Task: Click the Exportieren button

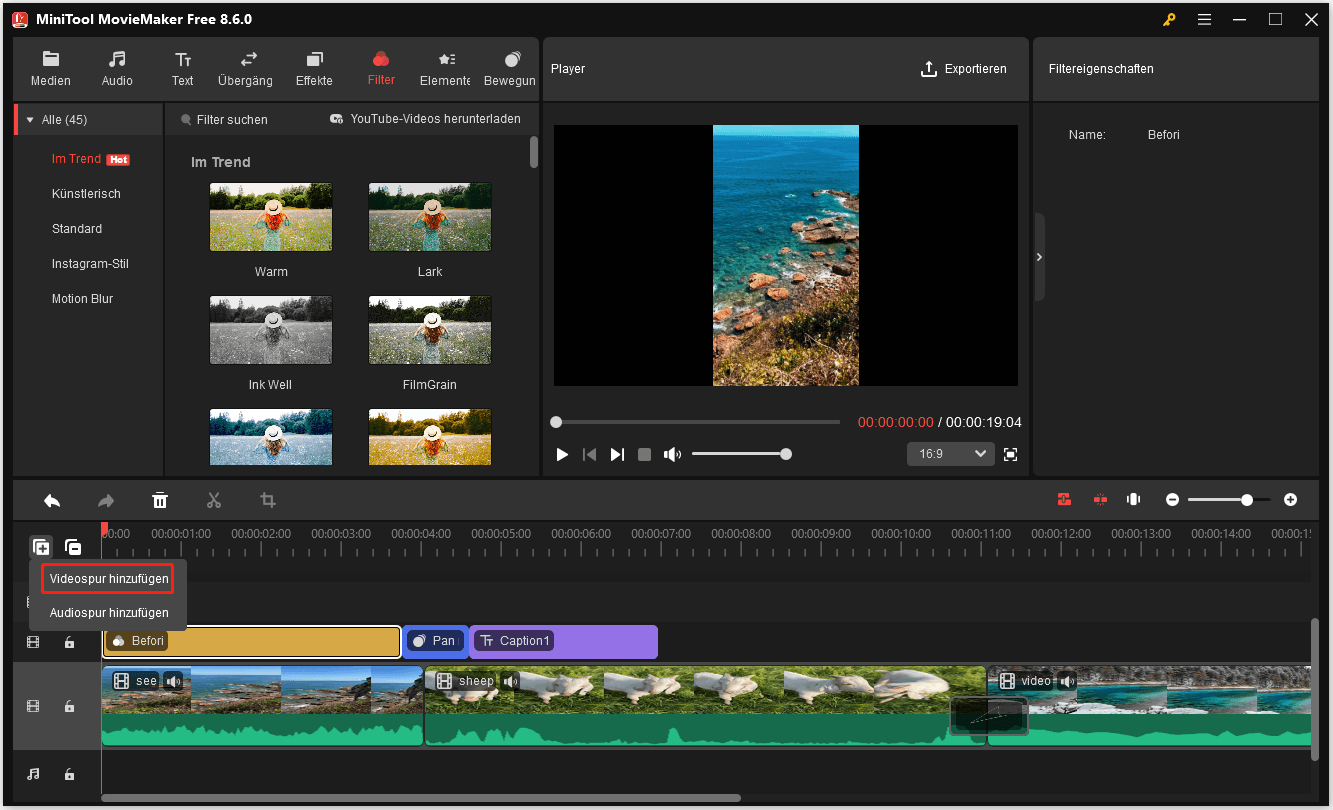Action: tap(964, 68)
